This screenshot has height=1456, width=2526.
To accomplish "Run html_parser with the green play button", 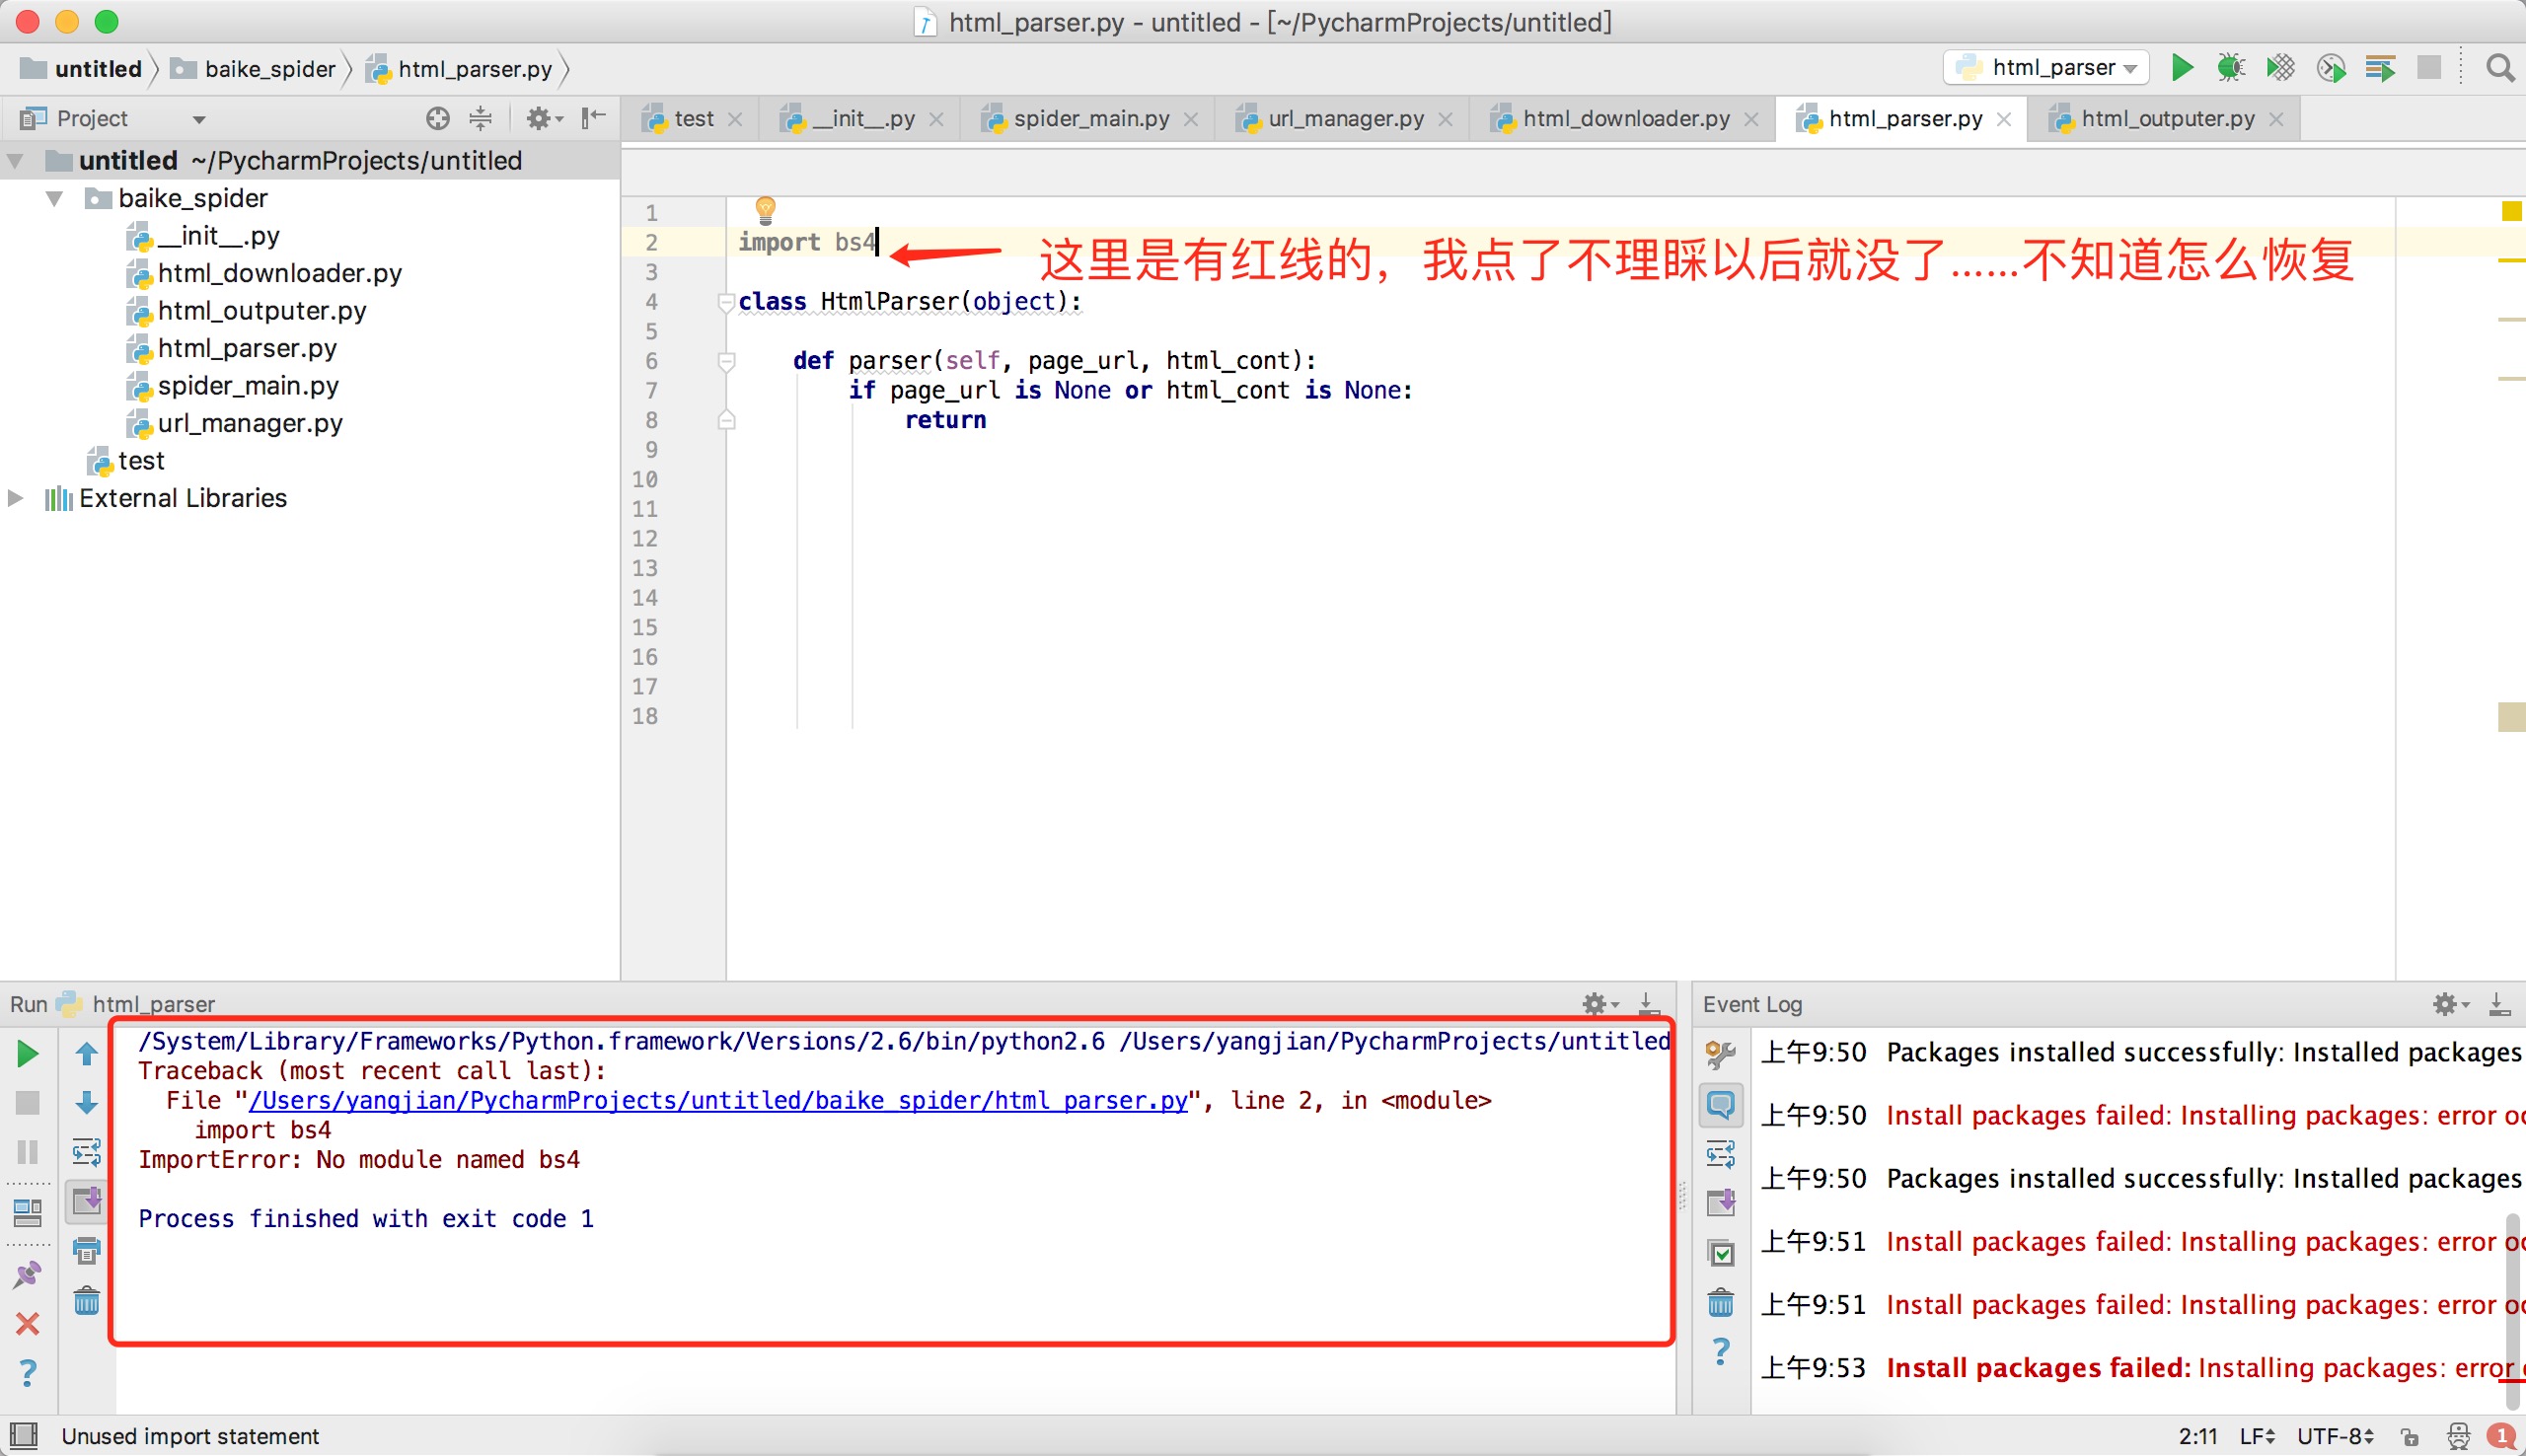I will (x=2182, y=68).
